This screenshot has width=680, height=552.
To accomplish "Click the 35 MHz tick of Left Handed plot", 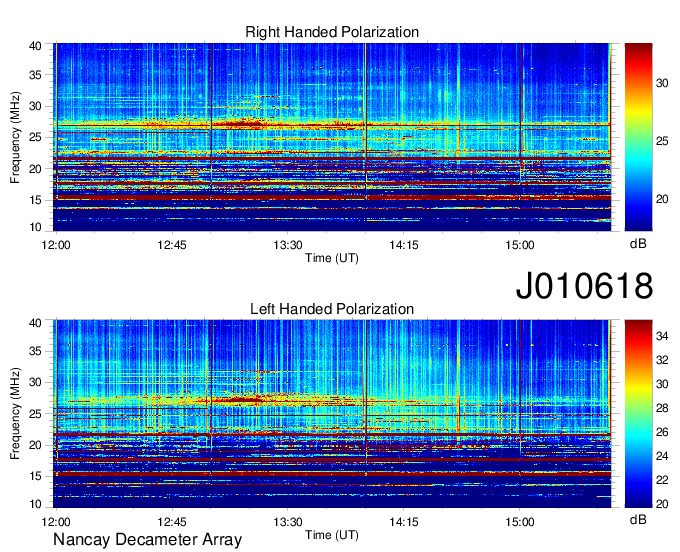I will click(x=35, y=351).
